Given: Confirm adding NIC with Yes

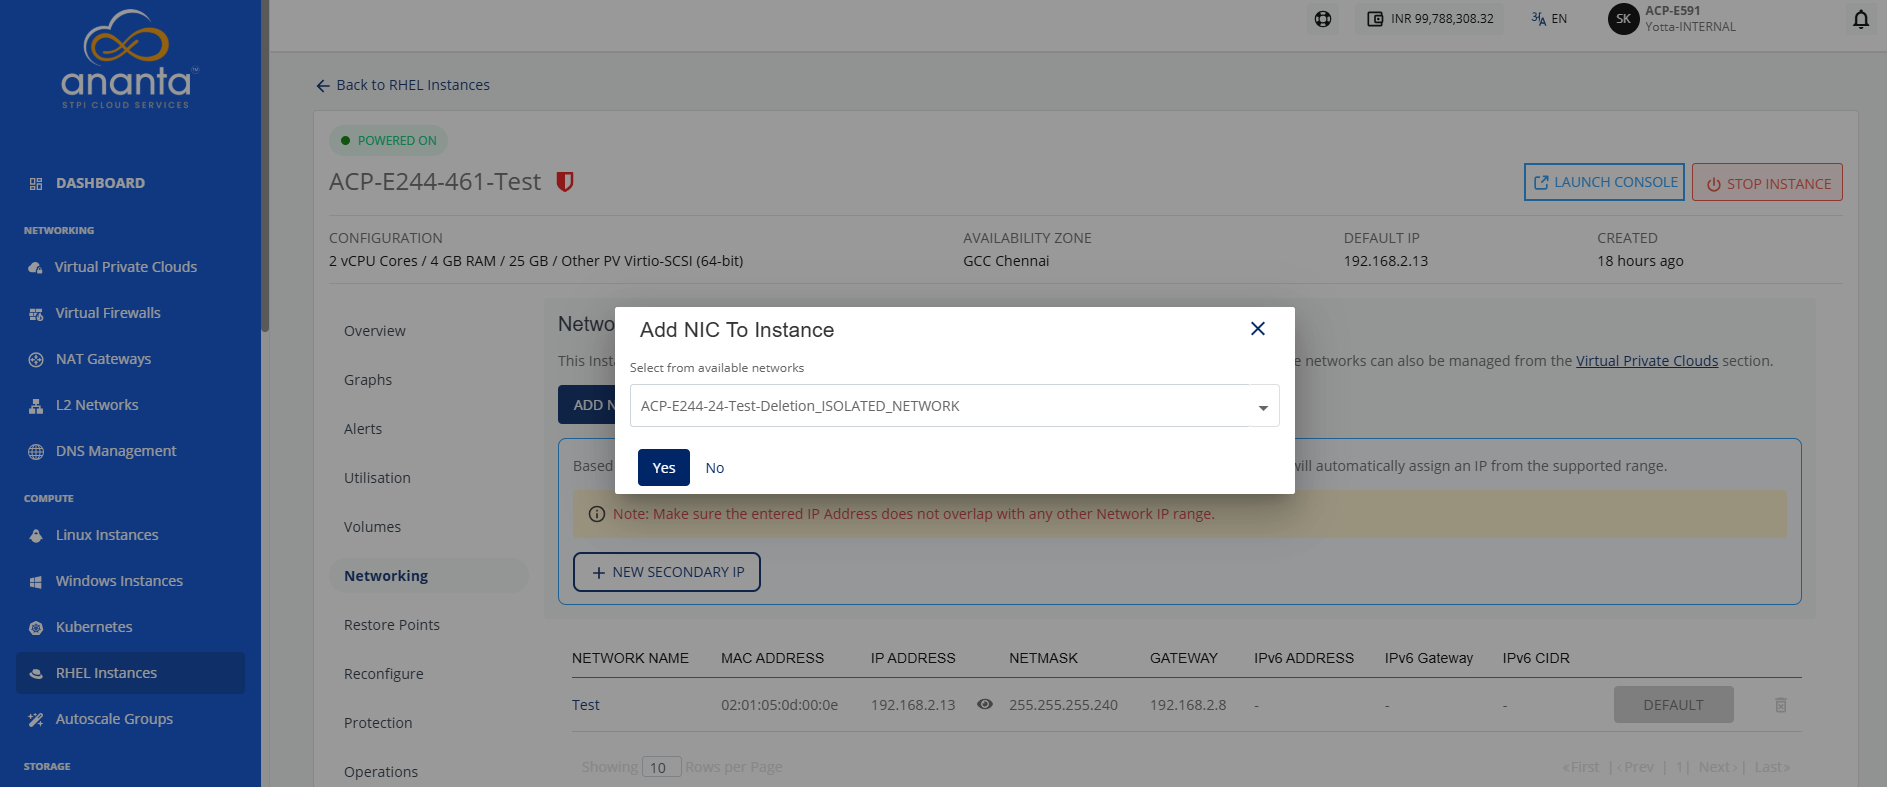Looking at the screenshot, I should pyautogui.click(x=664, y=468).
